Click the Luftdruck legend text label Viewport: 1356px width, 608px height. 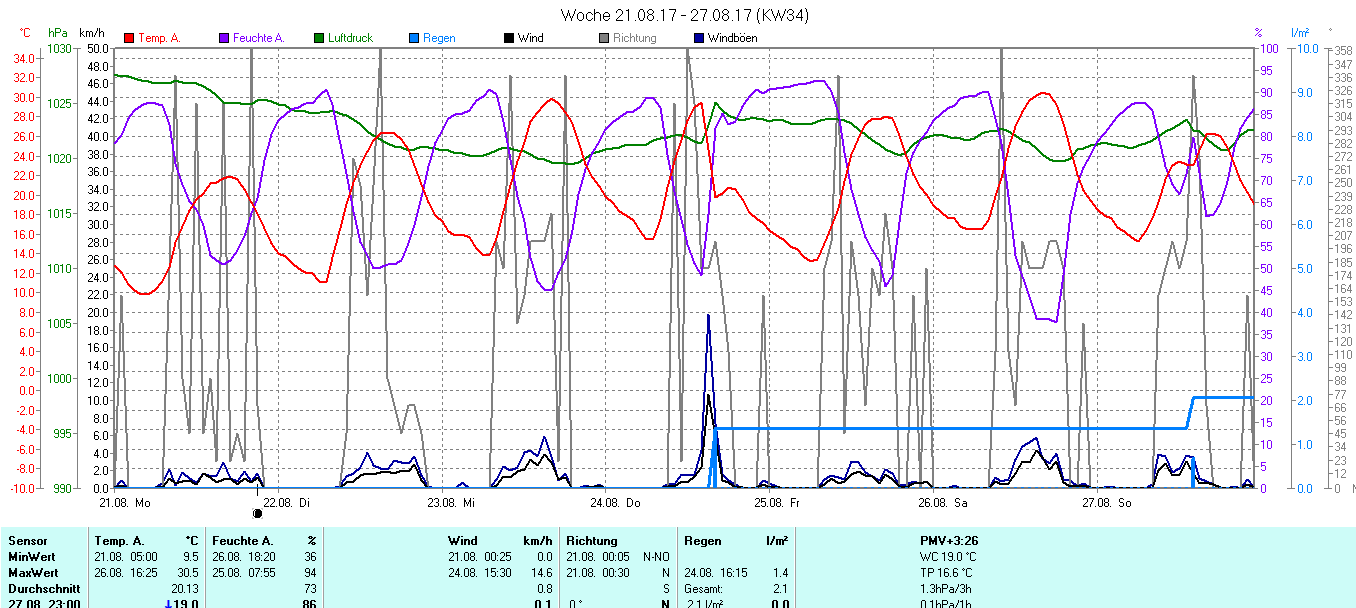[x=350, y=38]
